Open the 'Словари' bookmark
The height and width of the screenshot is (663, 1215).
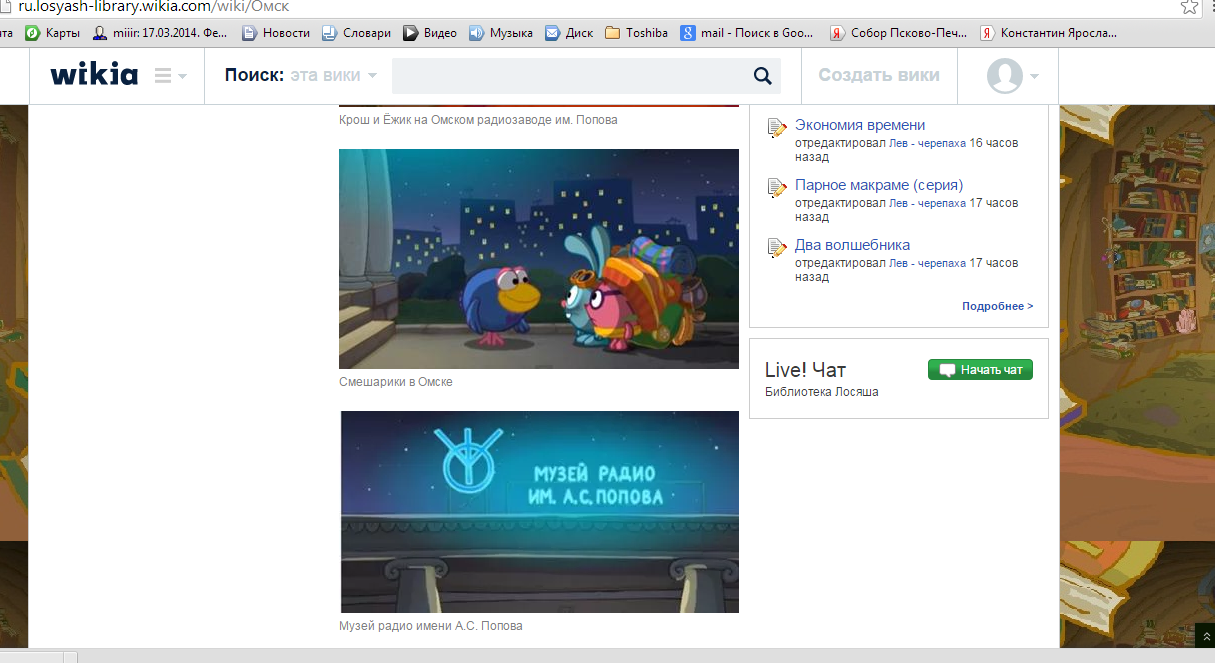coord(356,33)
